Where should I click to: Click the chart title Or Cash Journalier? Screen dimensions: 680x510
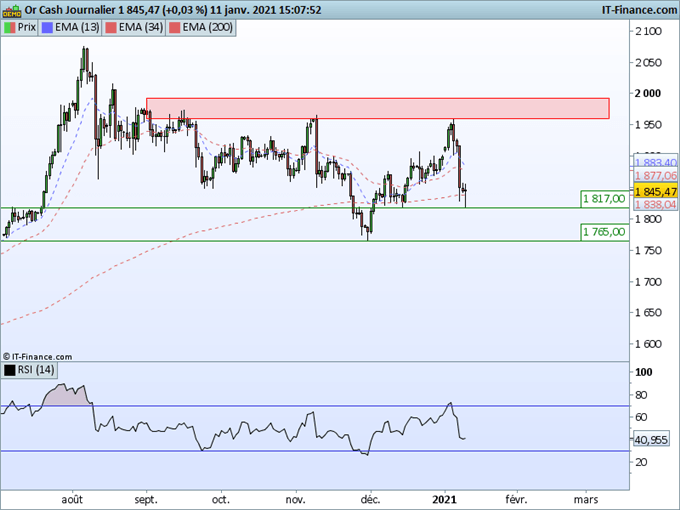pyautogui.click(x=70, y=10)
